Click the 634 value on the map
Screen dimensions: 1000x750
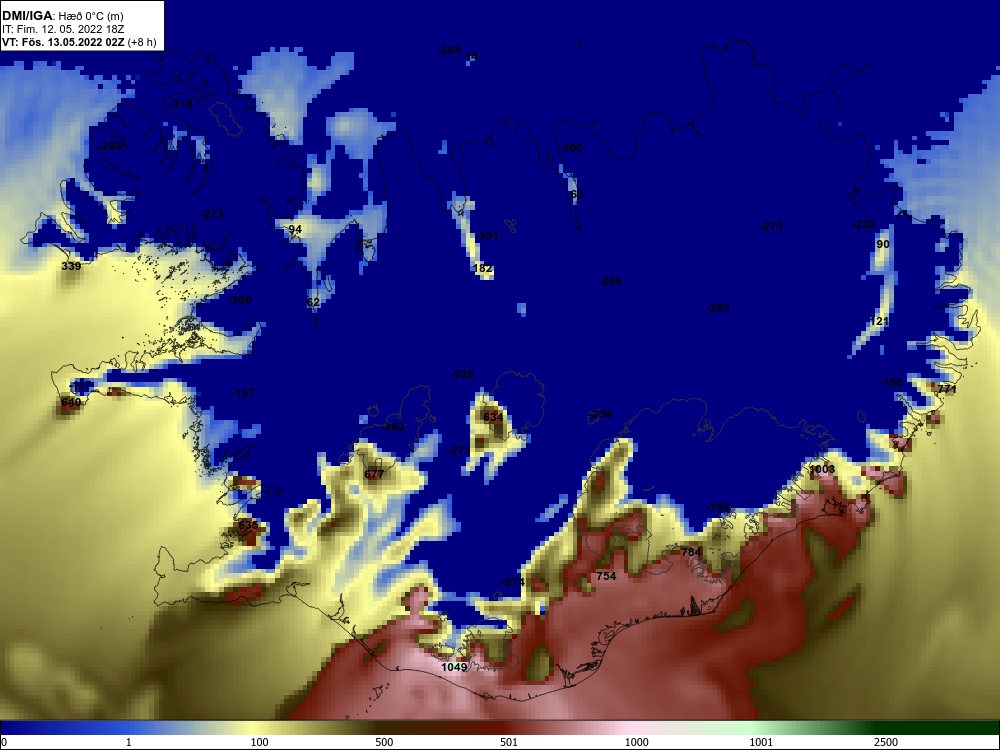[x=493, y=418]
